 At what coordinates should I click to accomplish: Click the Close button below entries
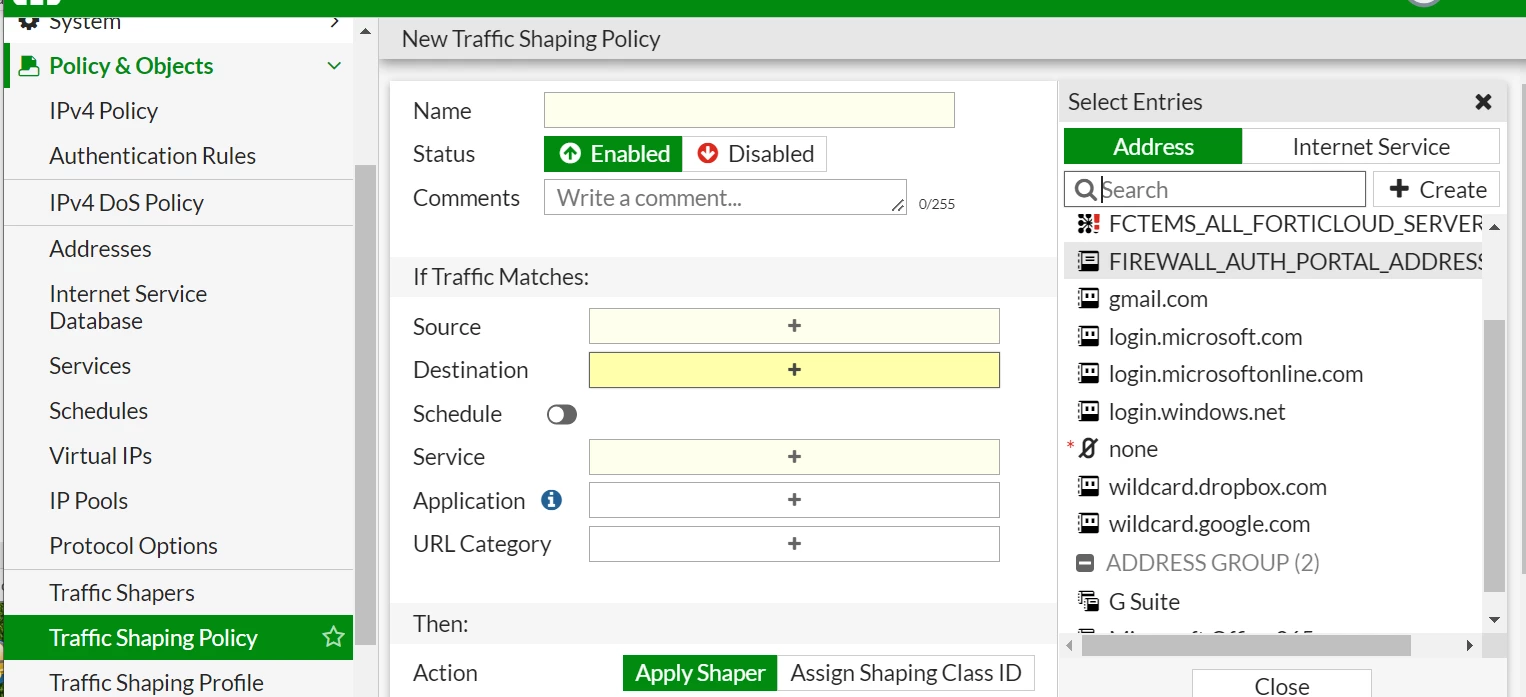click(1281, 685)
